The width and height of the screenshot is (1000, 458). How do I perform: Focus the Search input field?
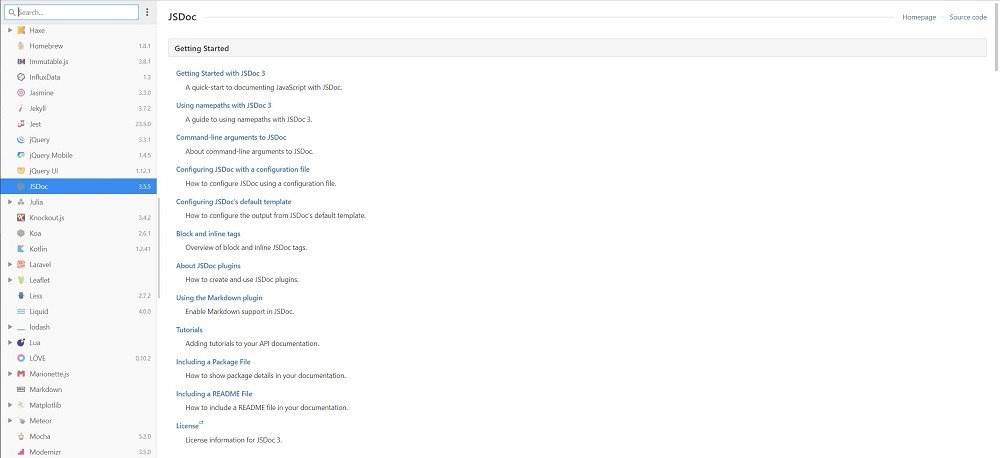pos(71,12)
